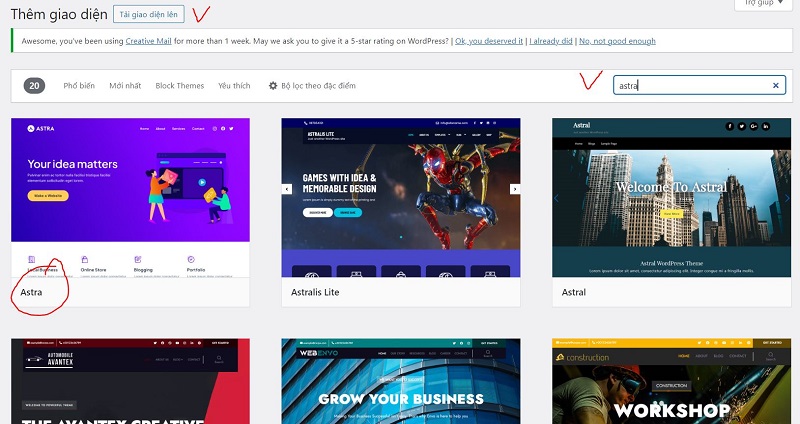800x424 pixels.
Task: Focus the theme search field containing astra
Action: [x=699, y=85]
